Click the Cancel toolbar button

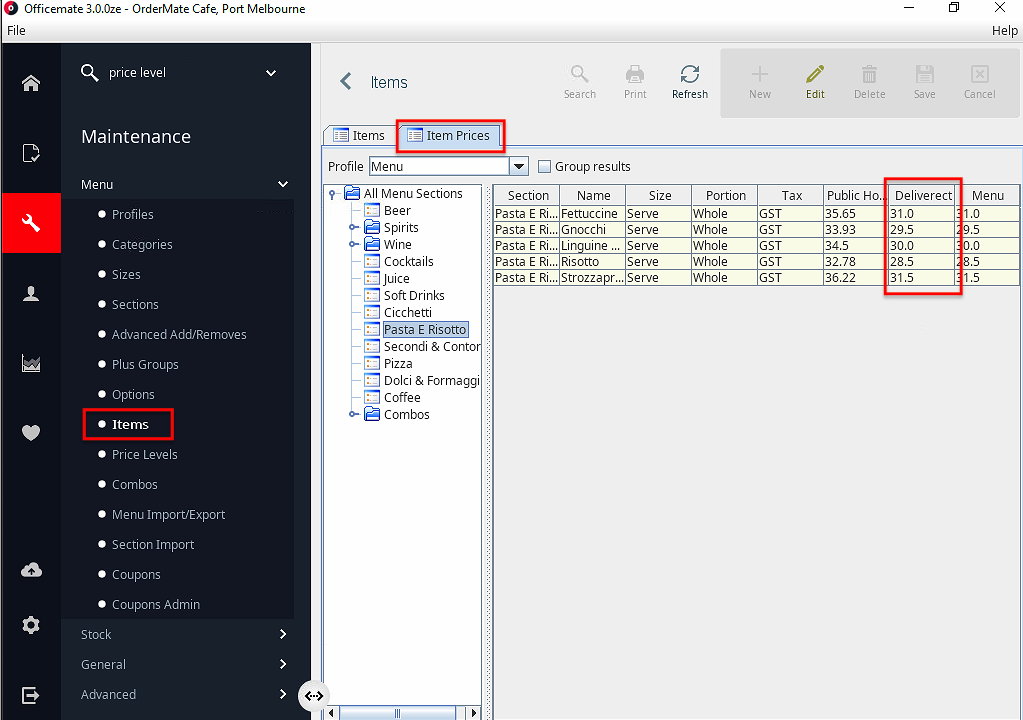coord(979,82)
